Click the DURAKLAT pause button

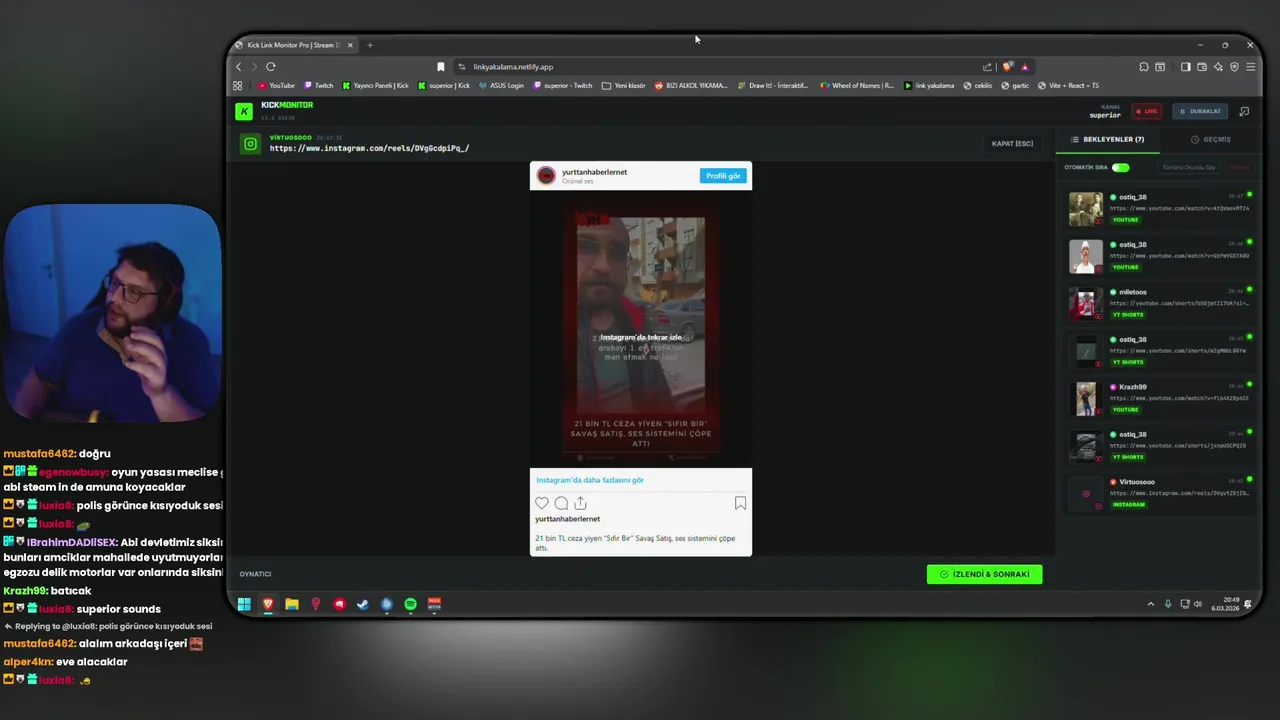coord(1200,111)
